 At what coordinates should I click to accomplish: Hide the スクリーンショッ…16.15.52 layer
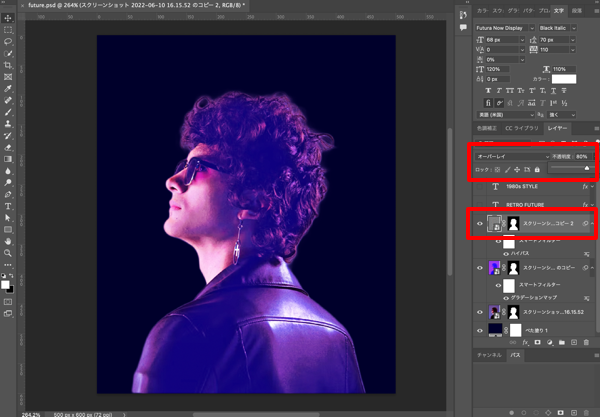click(x=480, y=312)
